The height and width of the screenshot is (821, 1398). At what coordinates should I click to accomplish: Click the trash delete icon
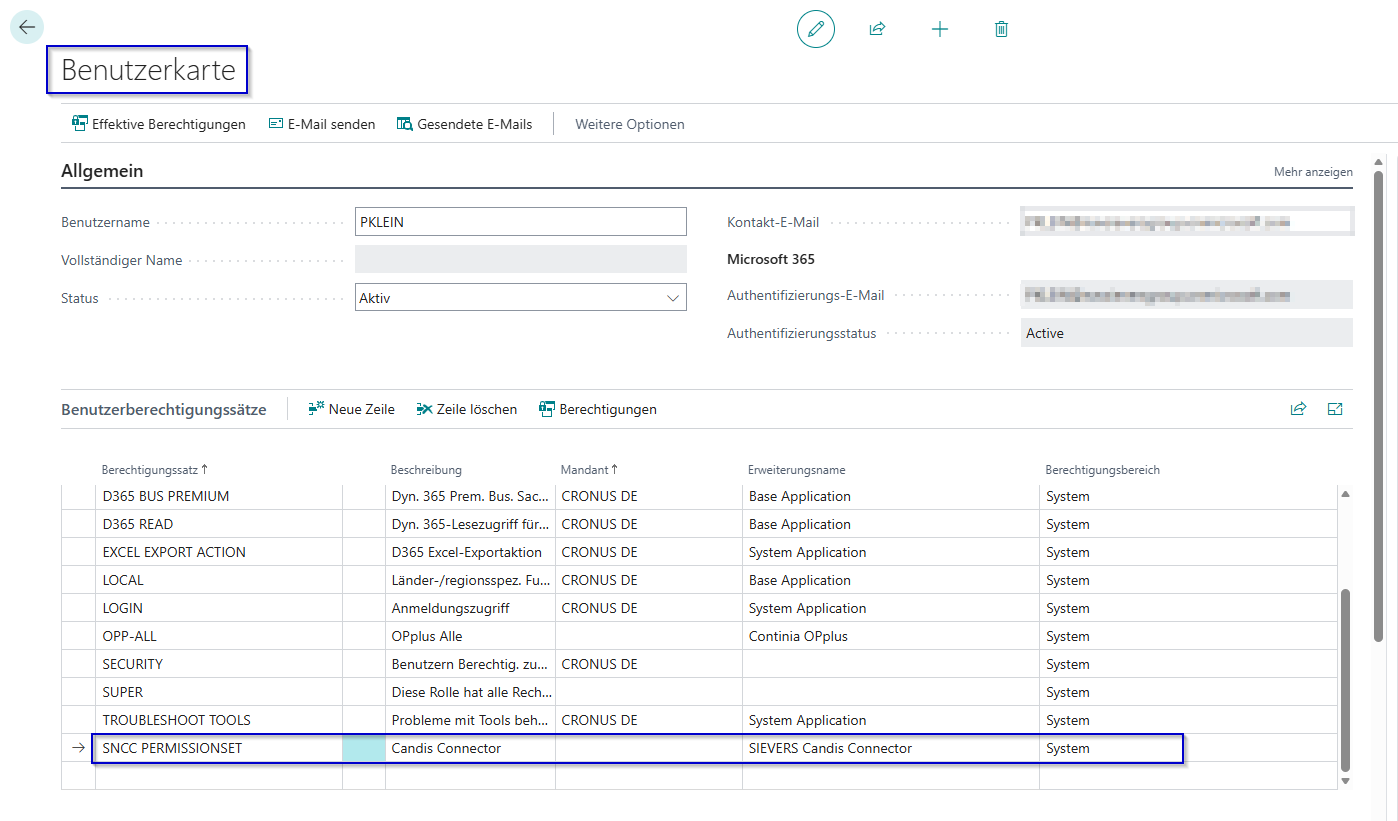tap(1001, 29)
